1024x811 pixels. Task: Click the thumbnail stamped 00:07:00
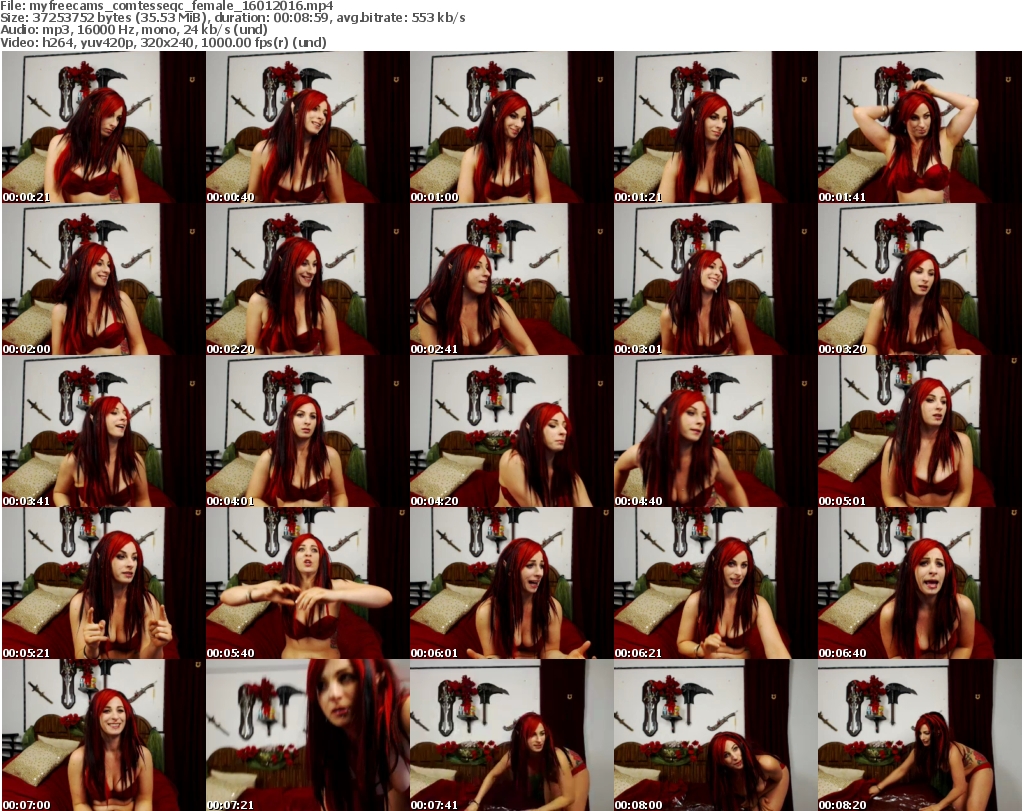click(104, 735)
